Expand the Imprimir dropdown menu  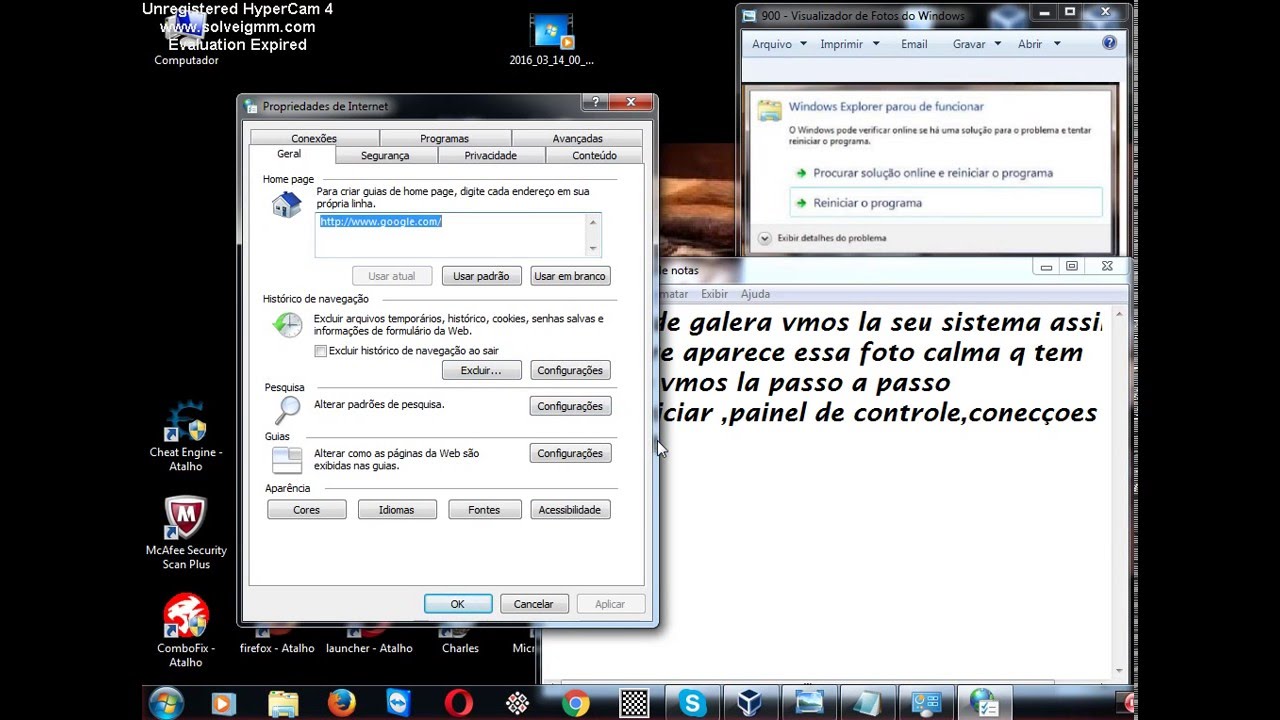849,44
